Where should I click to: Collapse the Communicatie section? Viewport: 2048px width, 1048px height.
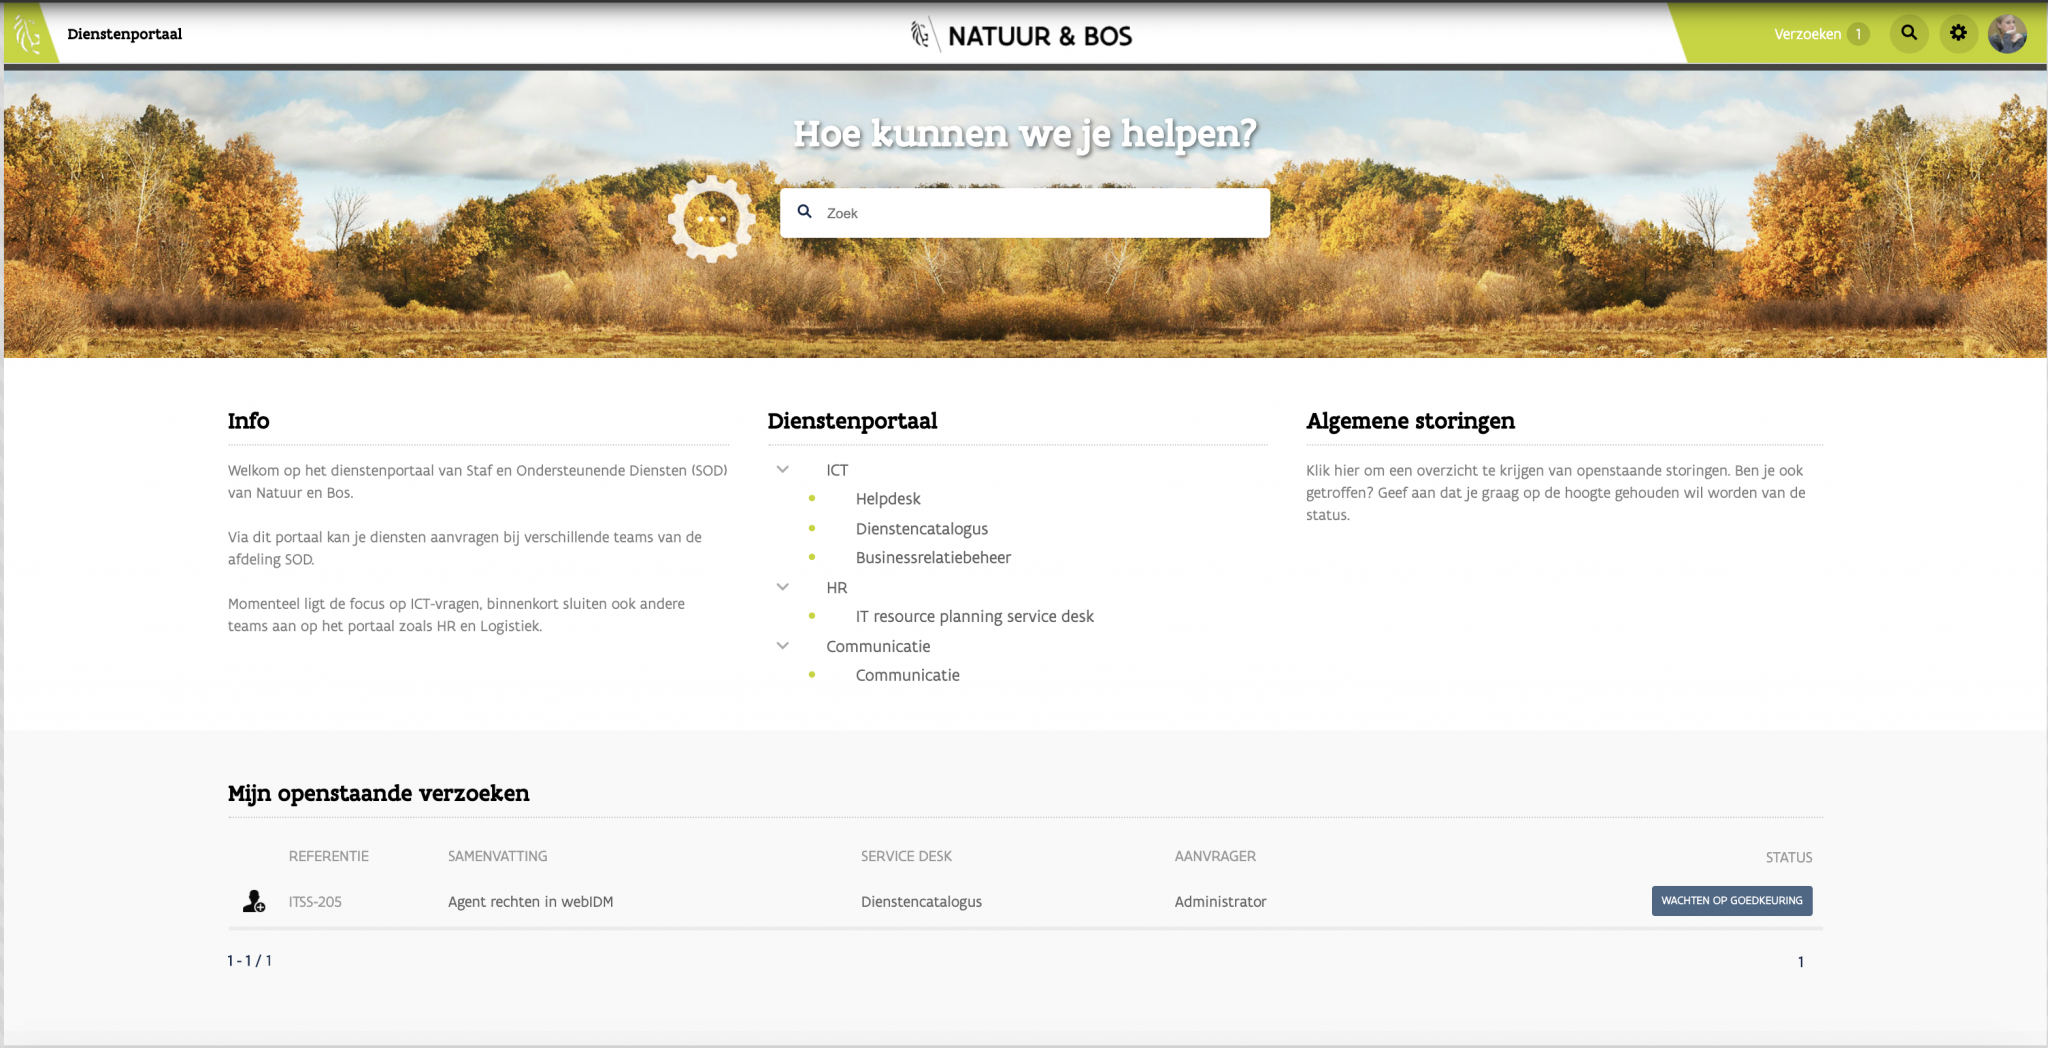(x=782, y=645)
